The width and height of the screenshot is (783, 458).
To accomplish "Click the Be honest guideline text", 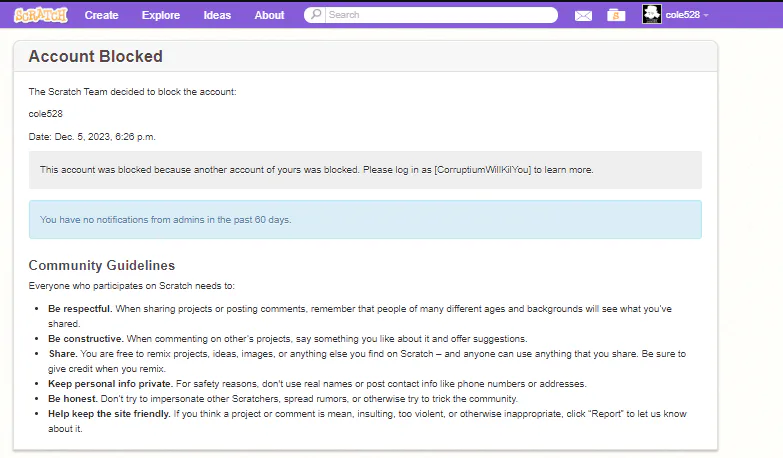I will 73,399.
